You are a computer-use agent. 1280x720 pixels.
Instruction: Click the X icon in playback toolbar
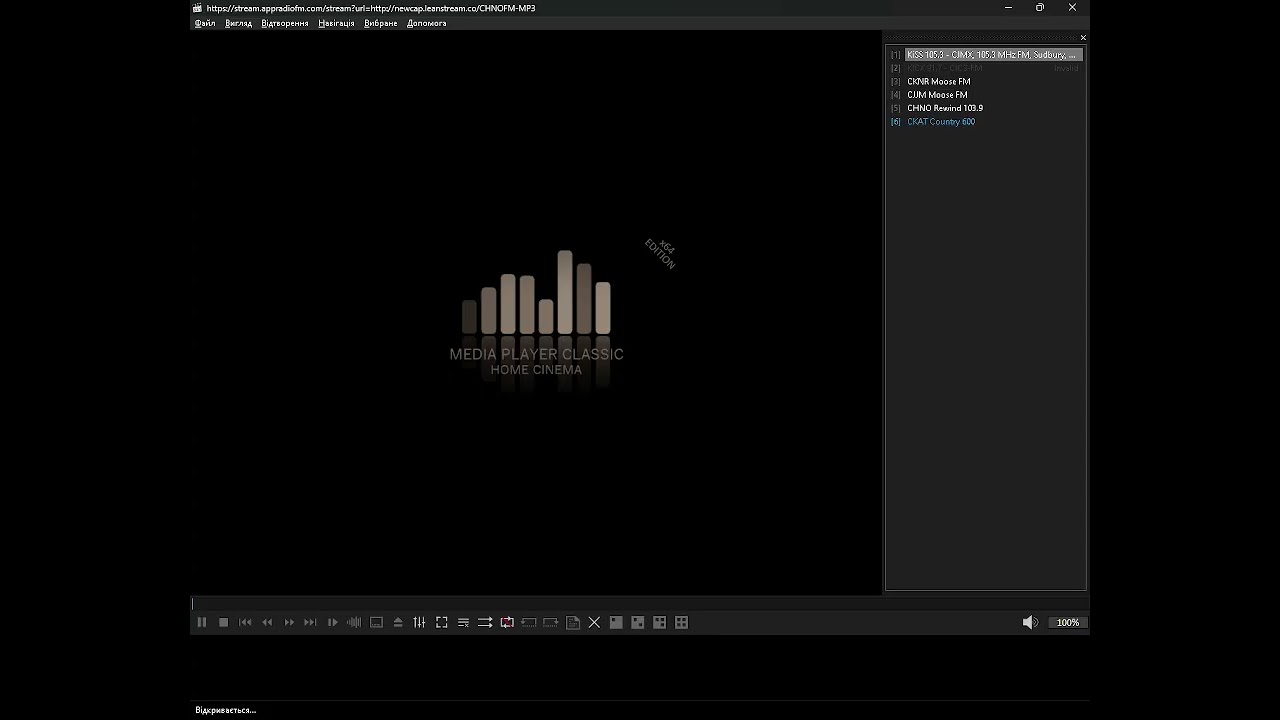point(594,622)
